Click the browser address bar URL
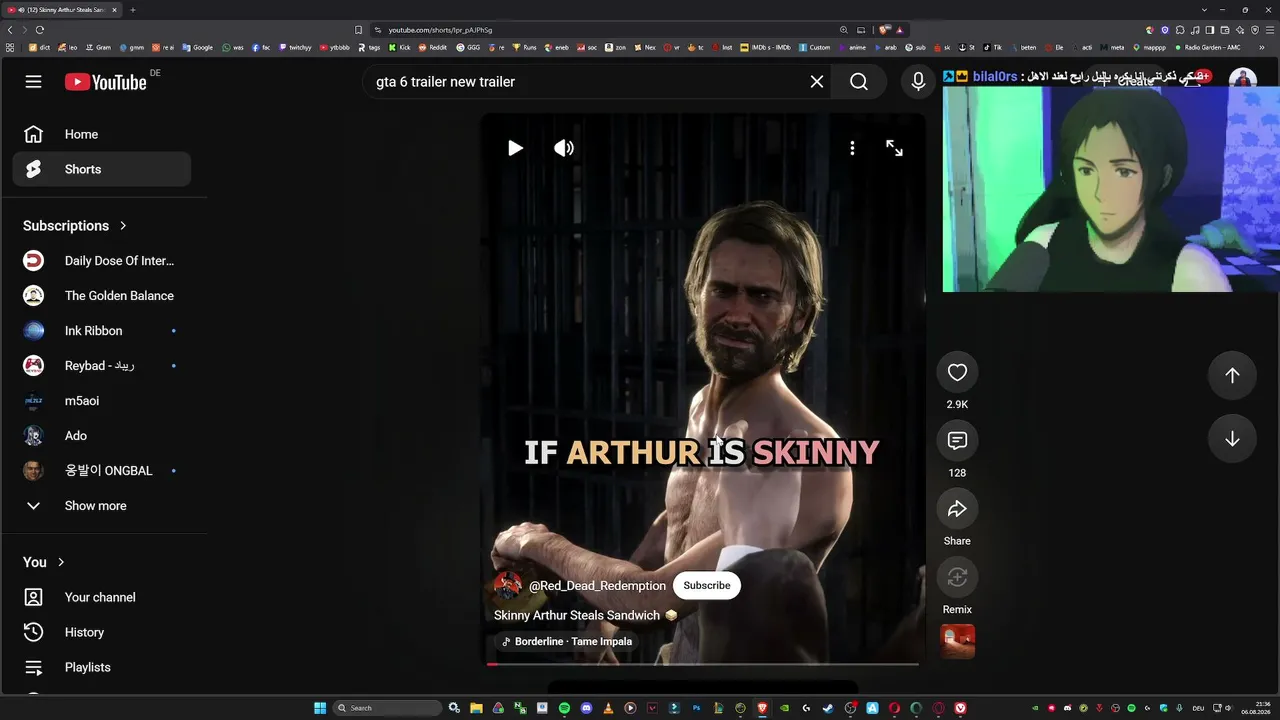The width and height of the screenshot is (1280, 720). click(440, 30)
